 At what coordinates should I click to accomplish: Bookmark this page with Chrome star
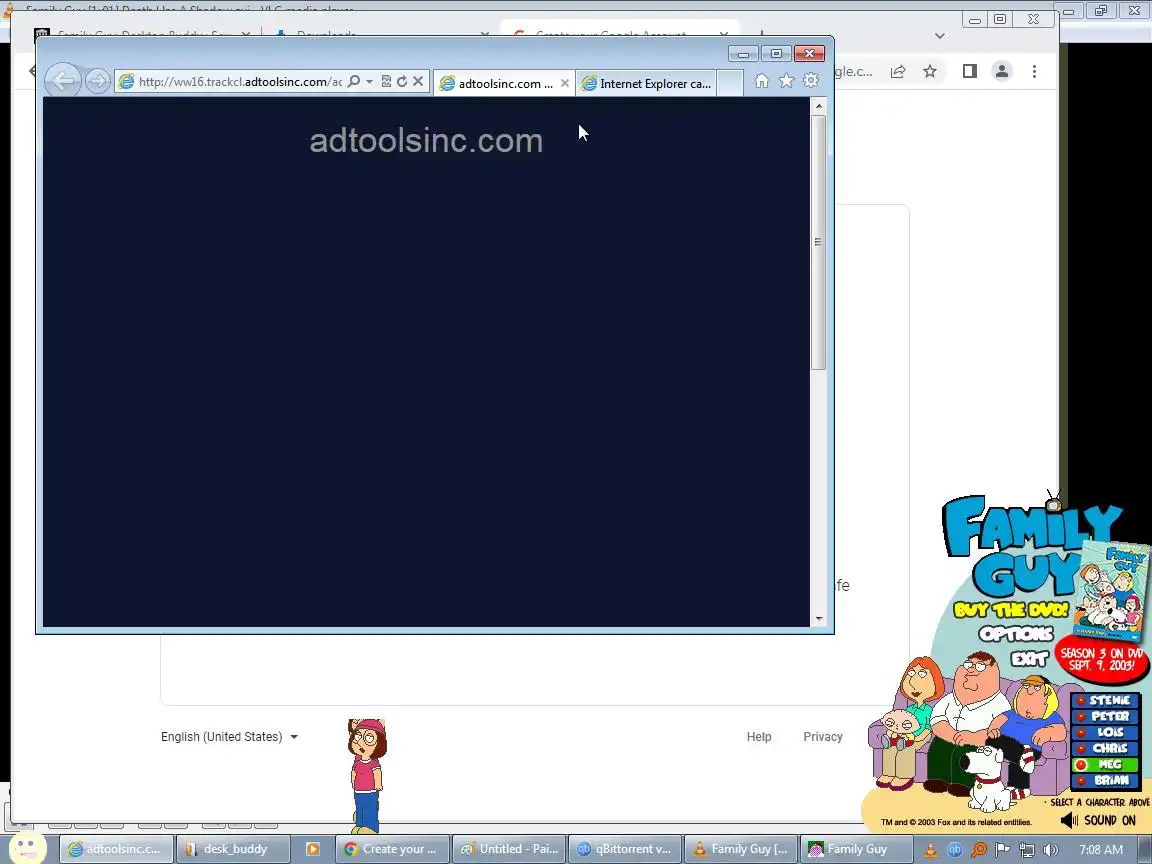tap(930, 71)
